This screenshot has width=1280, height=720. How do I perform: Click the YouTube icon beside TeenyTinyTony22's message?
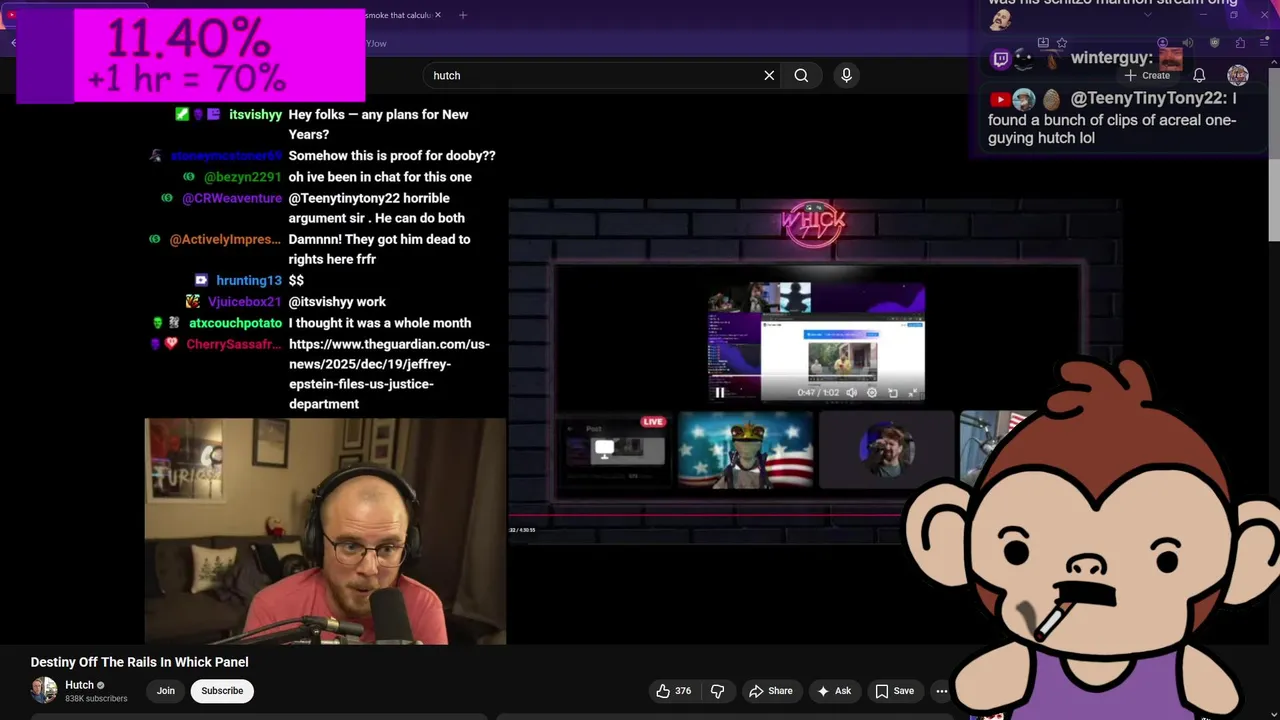tap(999, 99)
